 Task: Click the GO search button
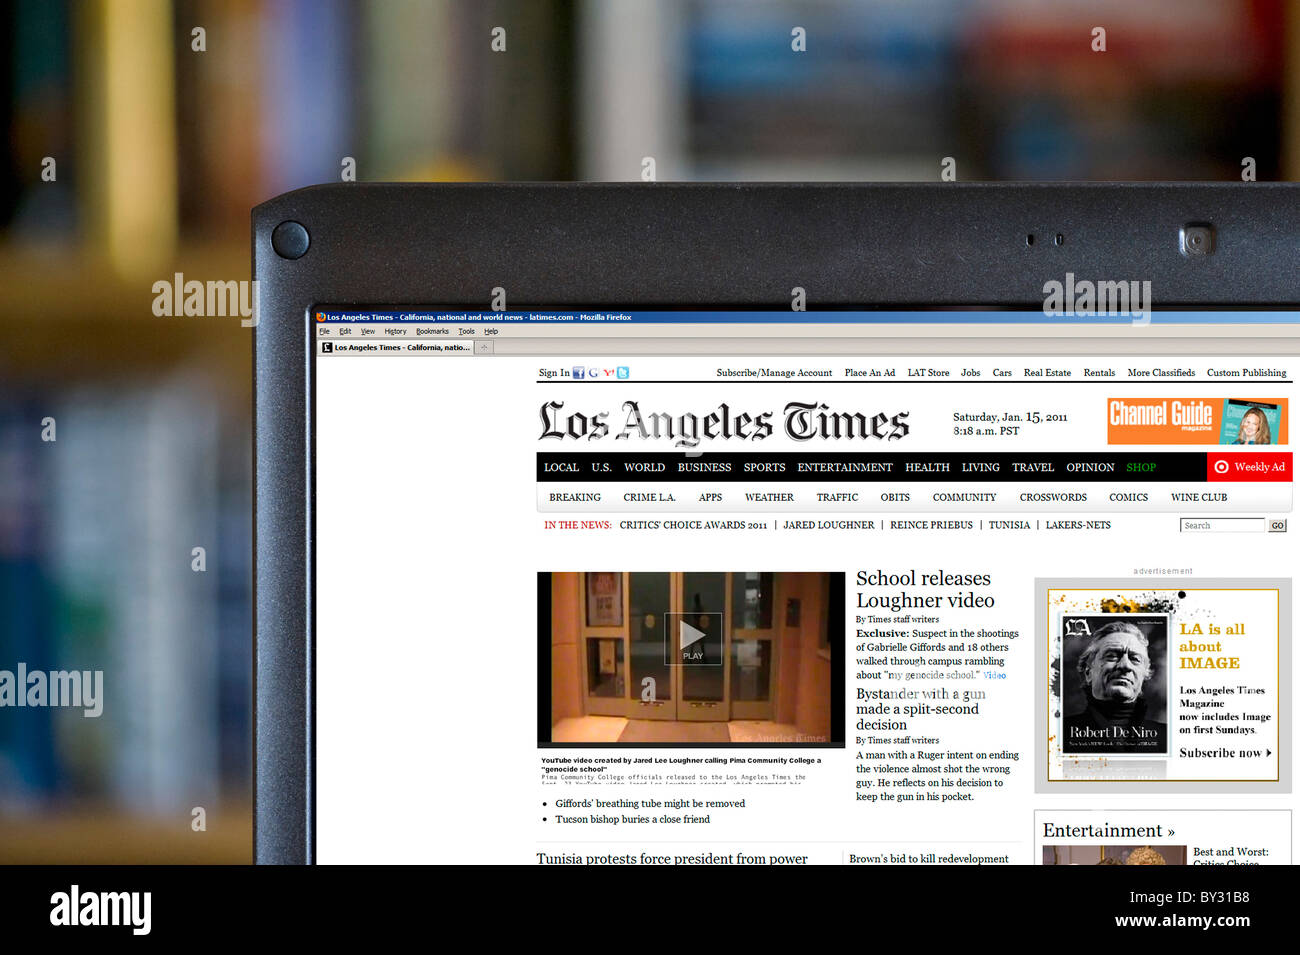[x=1277, y=525]
